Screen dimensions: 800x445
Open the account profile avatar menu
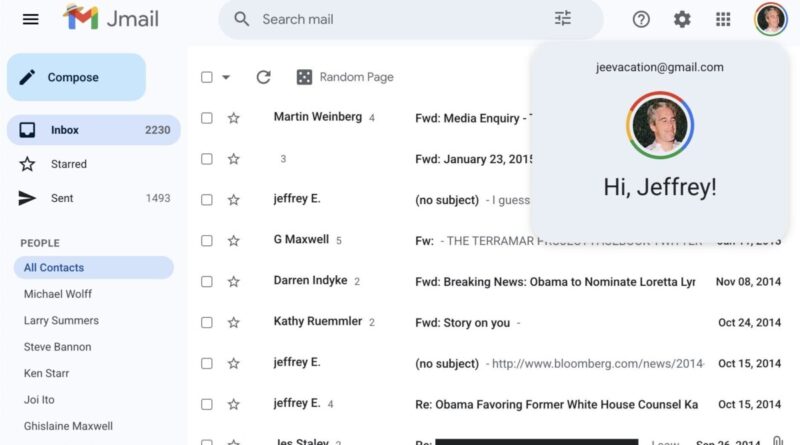[x=770, y=19]
